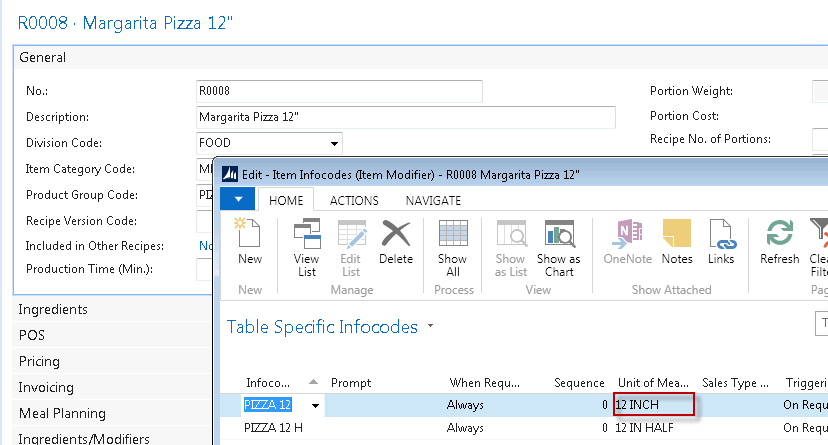The image size is (828, 445).
Task: Open View List in the ribbon
Action: click(x=306, y=242)
